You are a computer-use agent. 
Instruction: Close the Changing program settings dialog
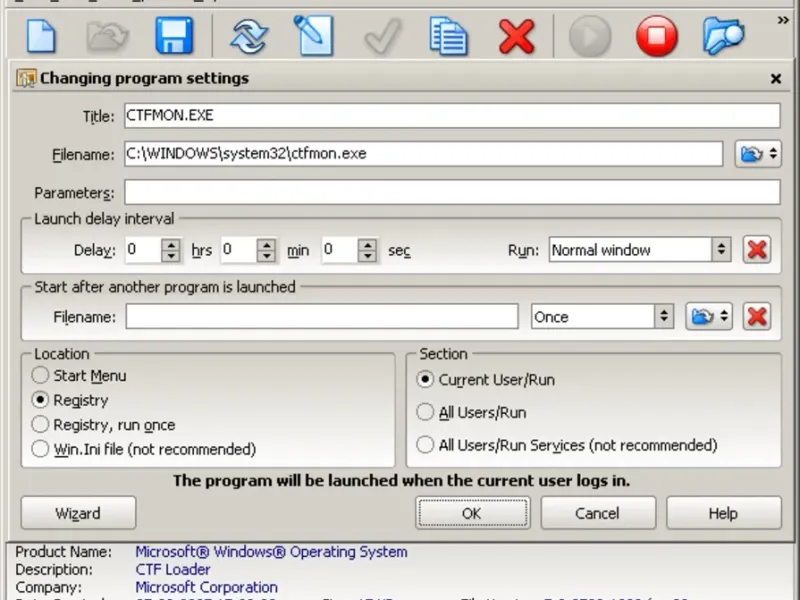click(776, 79)
